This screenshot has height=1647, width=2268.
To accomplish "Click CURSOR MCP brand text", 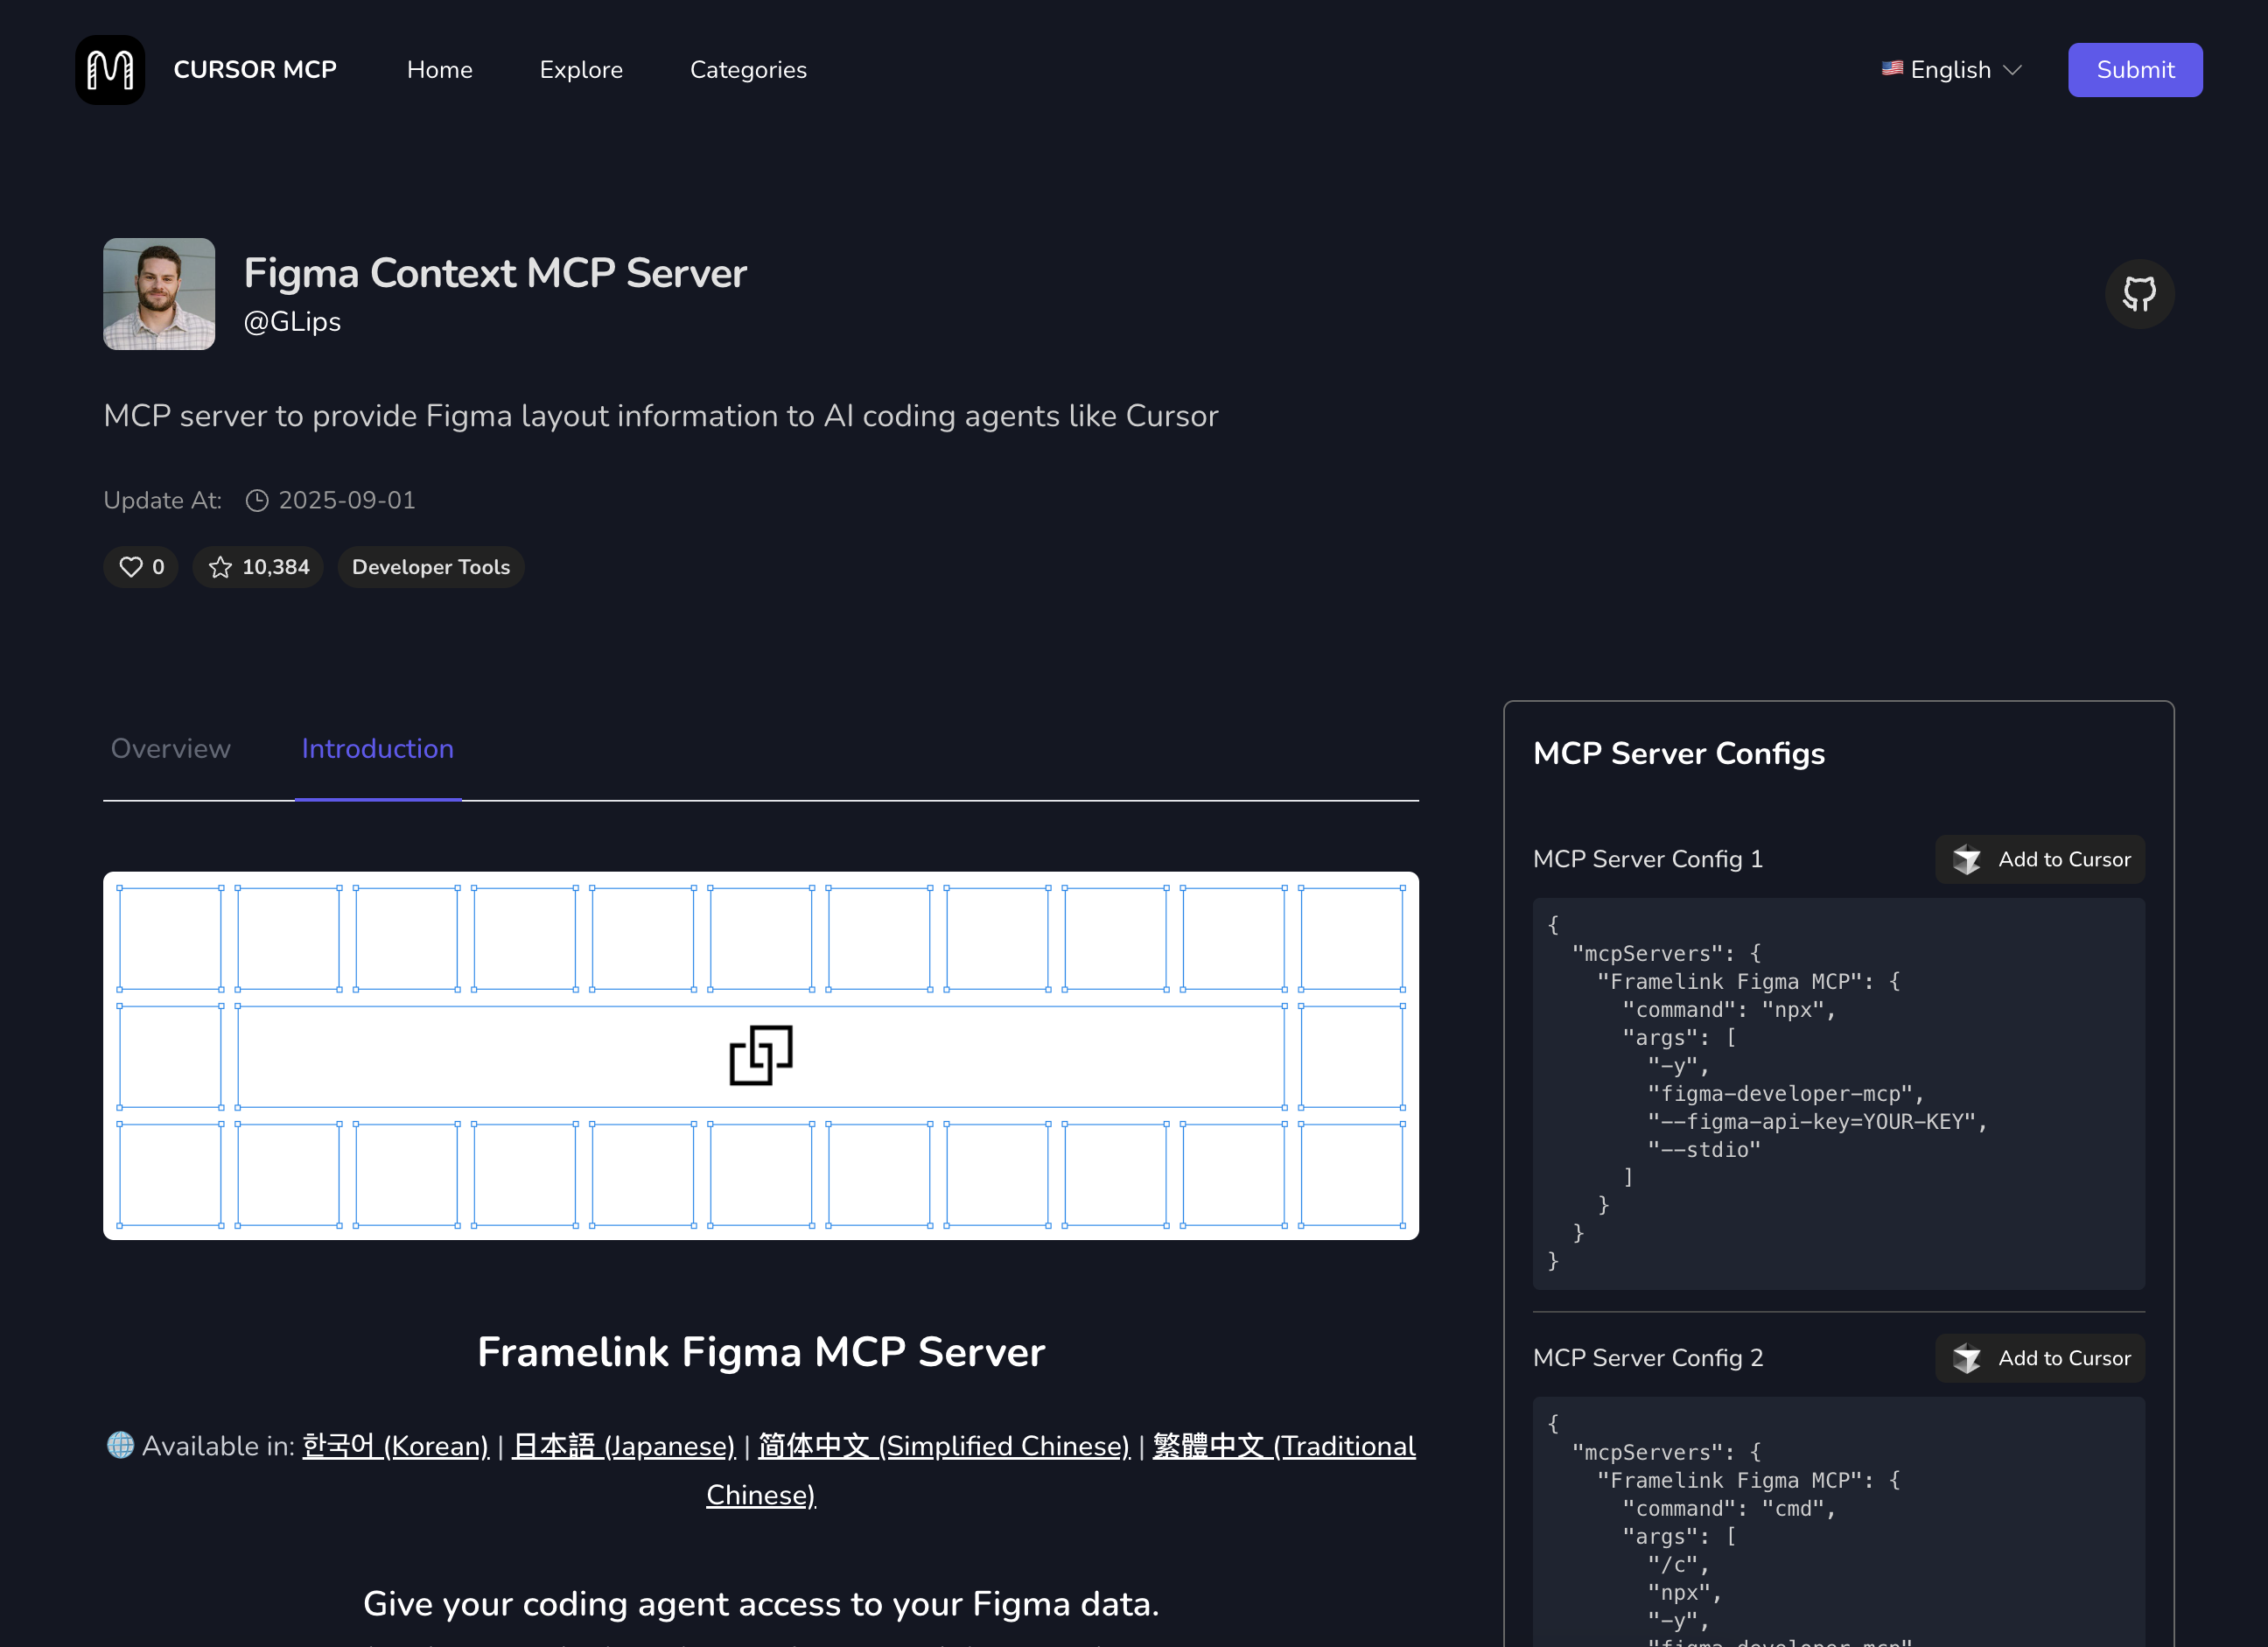I will point(255,70).
